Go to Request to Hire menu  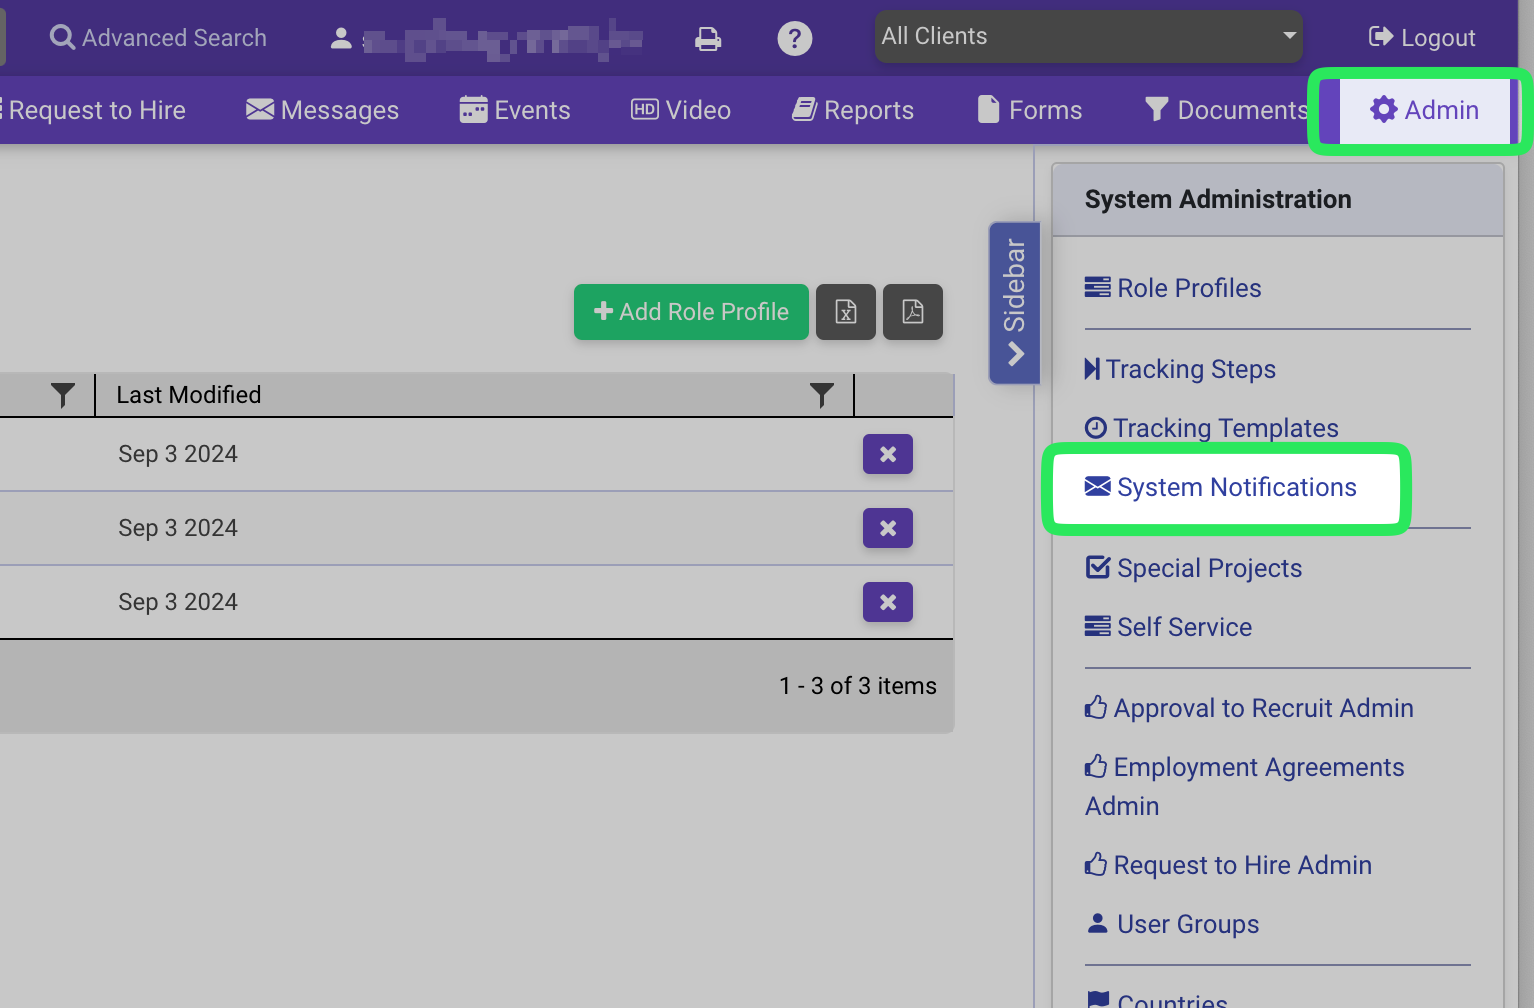[94, 110]
